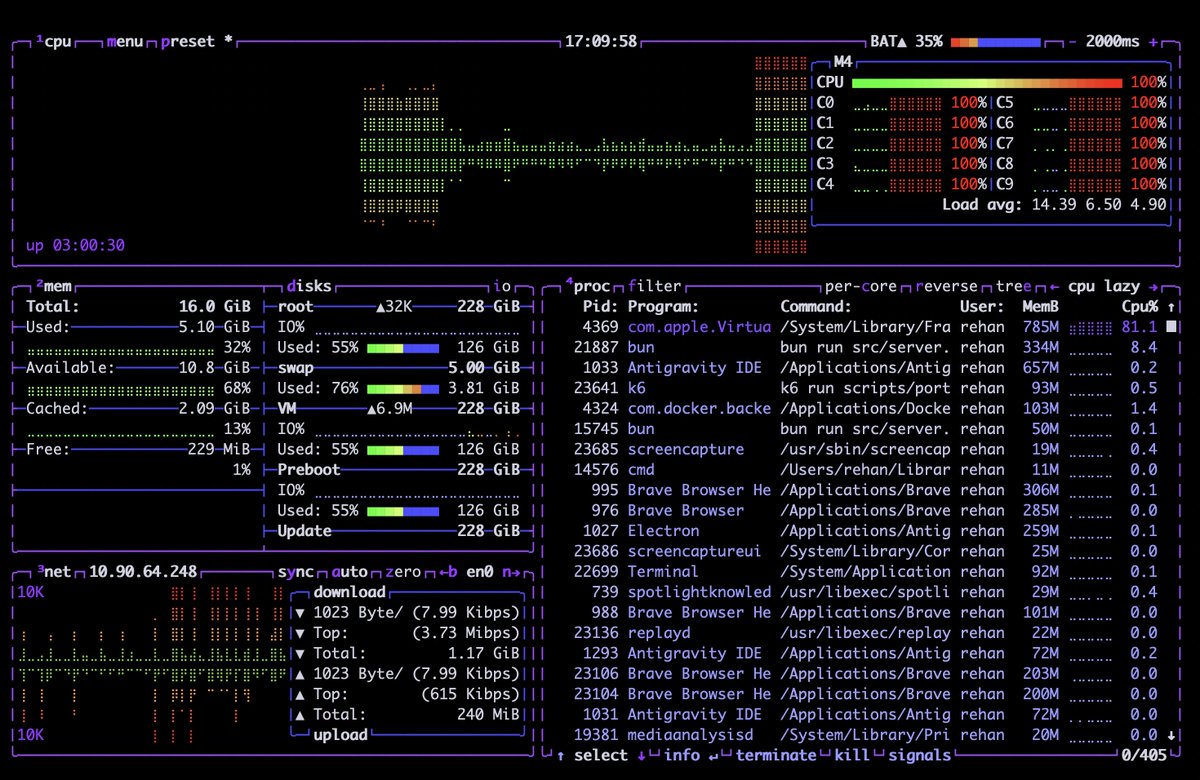This screenshot has height=780, width=1200.
Task: Move process selection up arrow
Action: [560, 755]
